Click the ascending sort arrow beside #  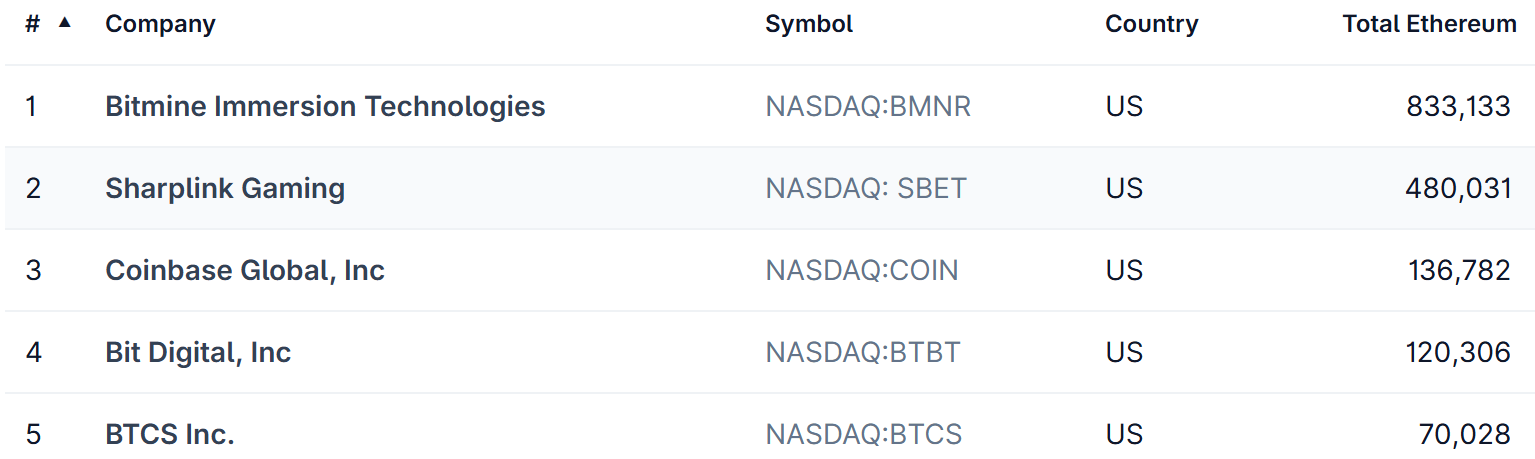tap(65, 22)
